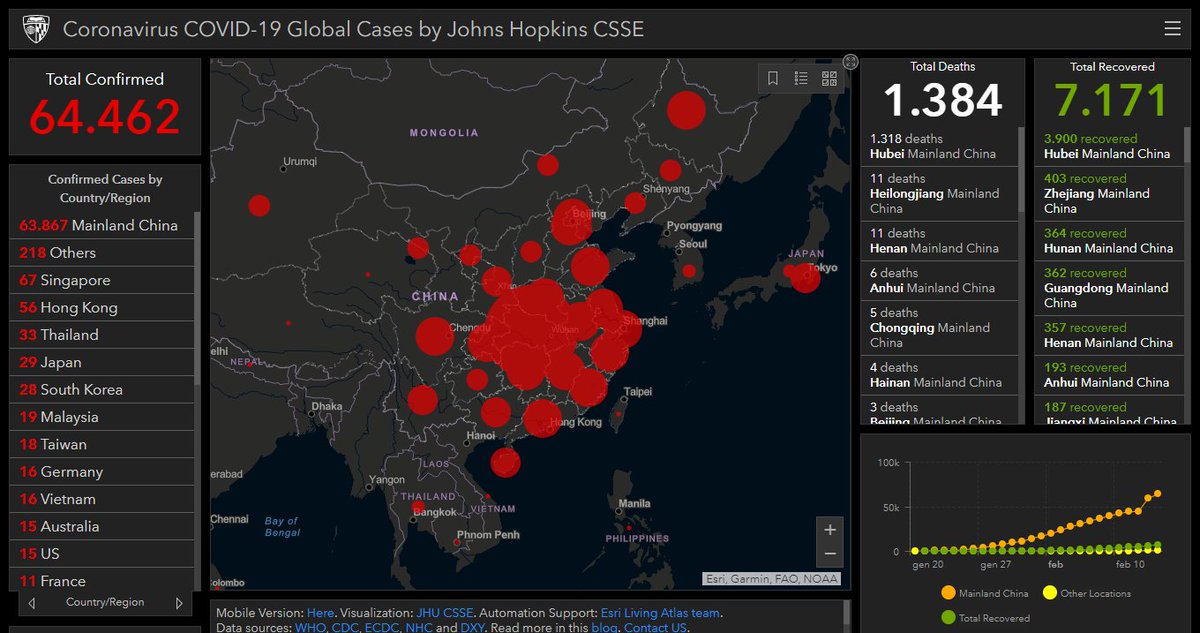Select France with 11 cases

pos(102,580)
